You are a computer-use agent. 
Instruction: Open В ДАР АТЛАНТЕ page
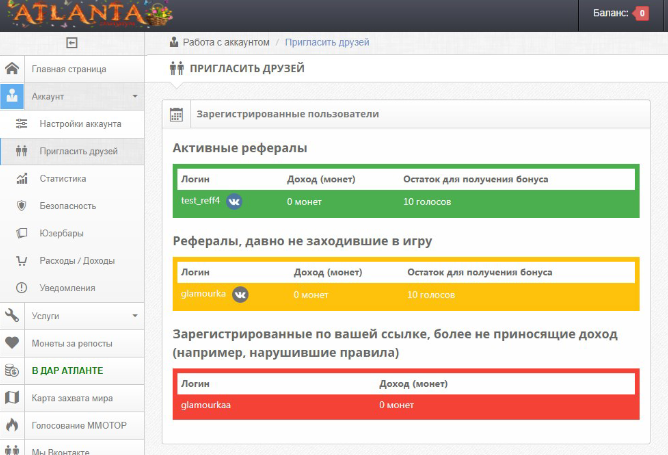pos(67,371)
